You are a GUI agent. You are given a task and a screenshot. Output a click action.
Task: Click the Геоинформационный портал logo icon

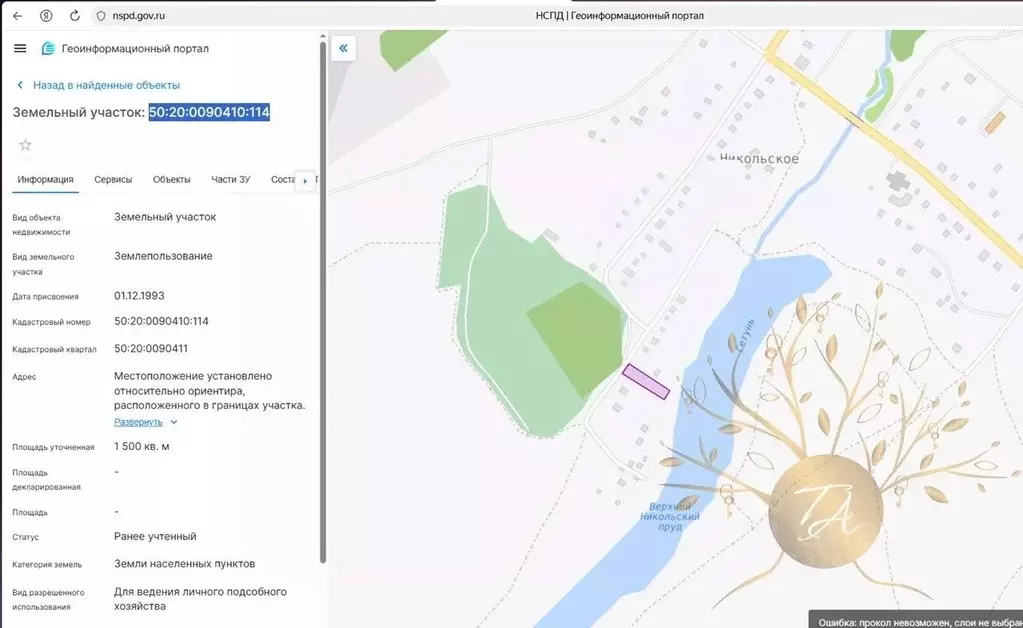click(x=48, y=48)
